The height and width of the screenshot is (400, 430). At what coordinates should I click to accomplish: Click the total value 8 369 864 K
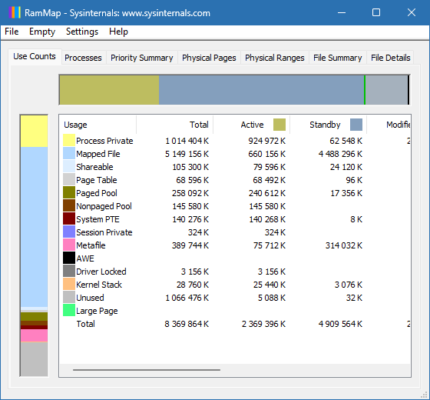pos(187,324)
